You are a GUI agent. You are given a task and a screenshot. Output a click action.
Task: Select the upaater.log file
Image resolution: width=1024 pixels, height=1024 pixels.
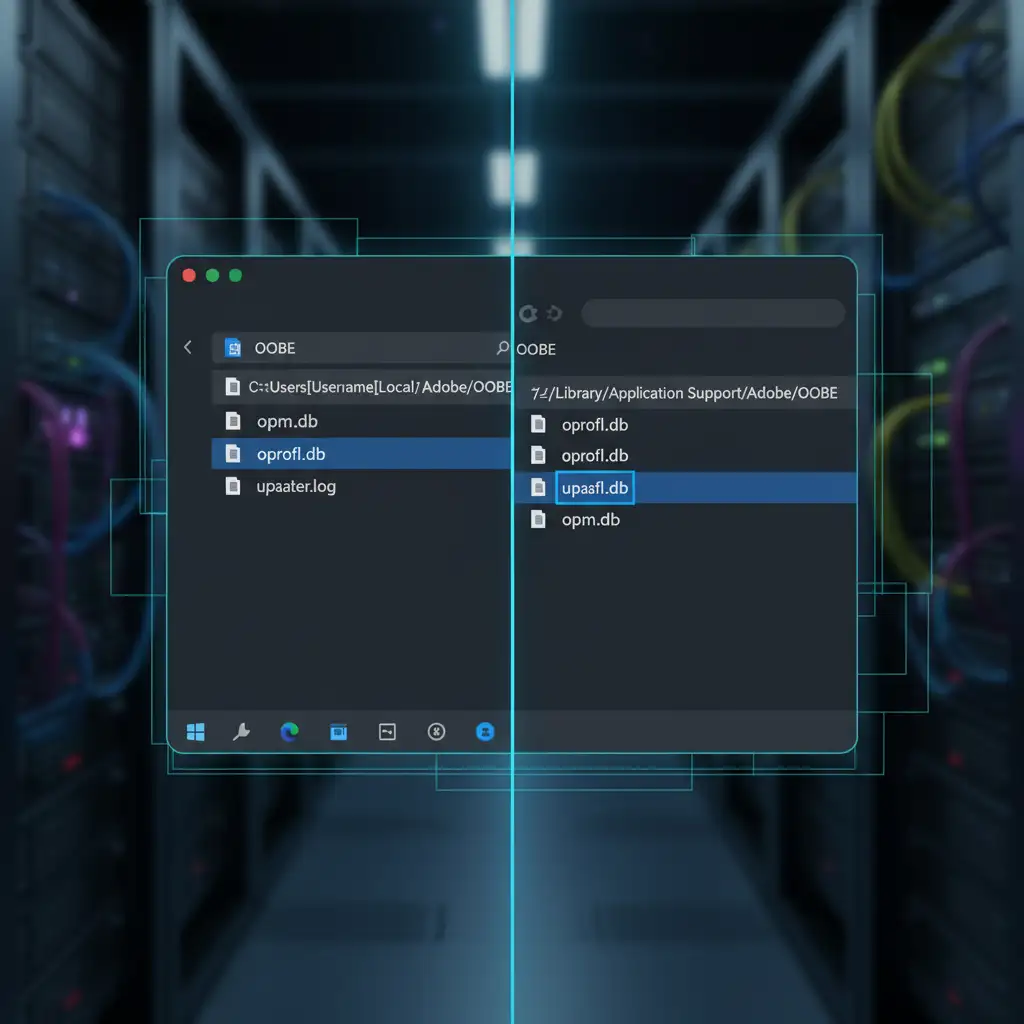click(x=296, y=487)
